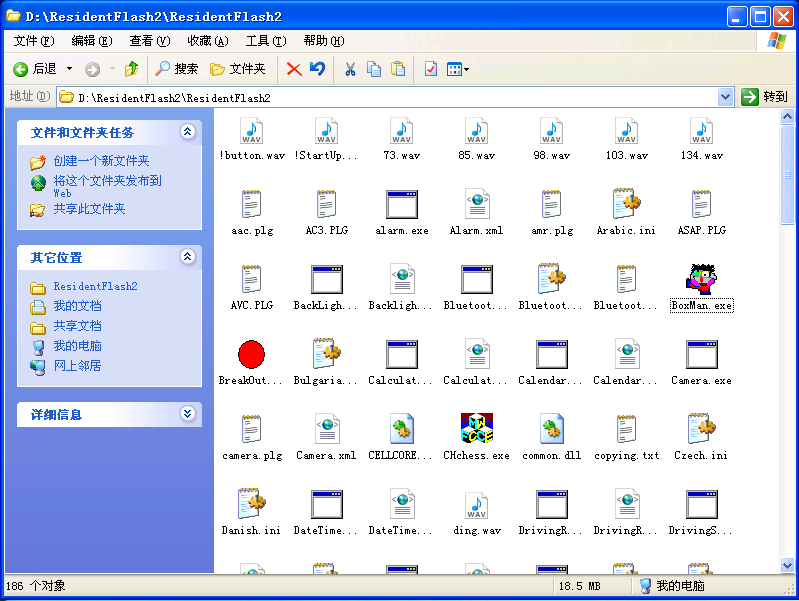Open the View (查看) menu
799x601 pixels.
point(149,41)
